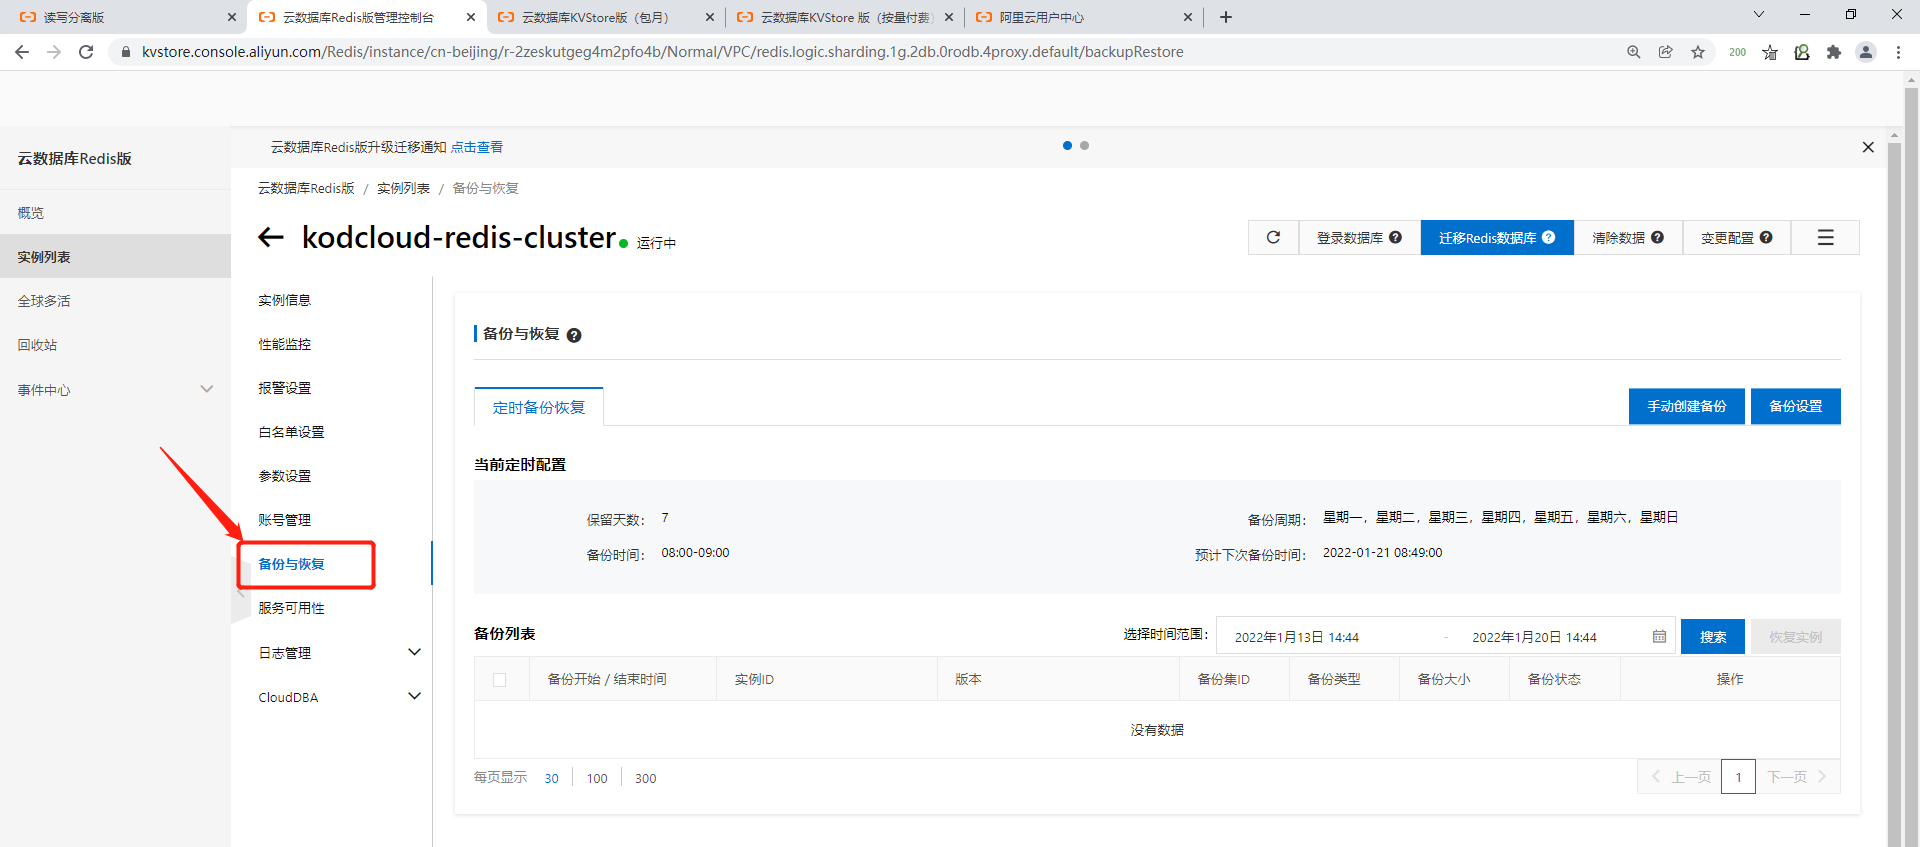Image resolution: width=1920 pixels, height=847 pixels.
Task: Click the back arrow beside kodcloud-redis-cluster
Action: 271,237
